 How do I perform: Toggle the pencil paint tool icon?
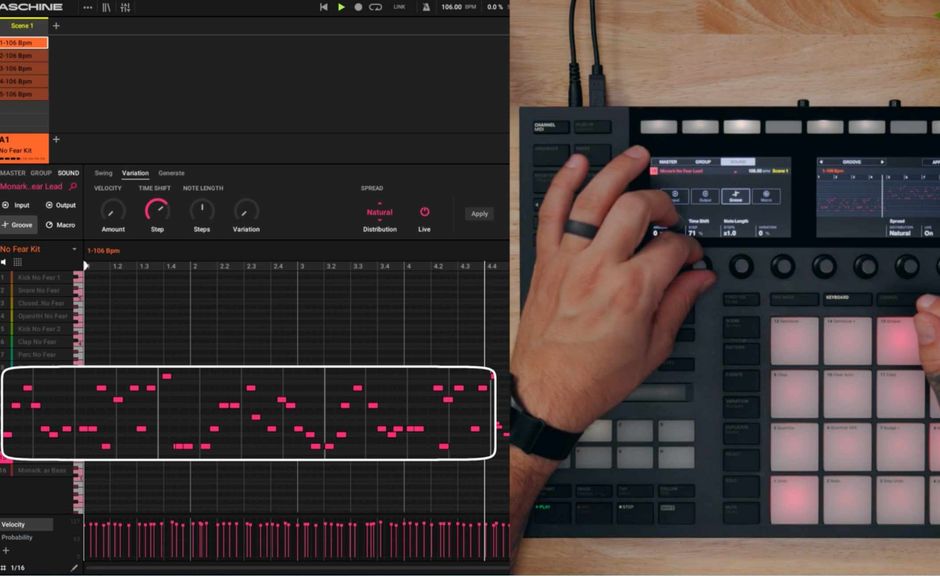[x=74, y=568]
